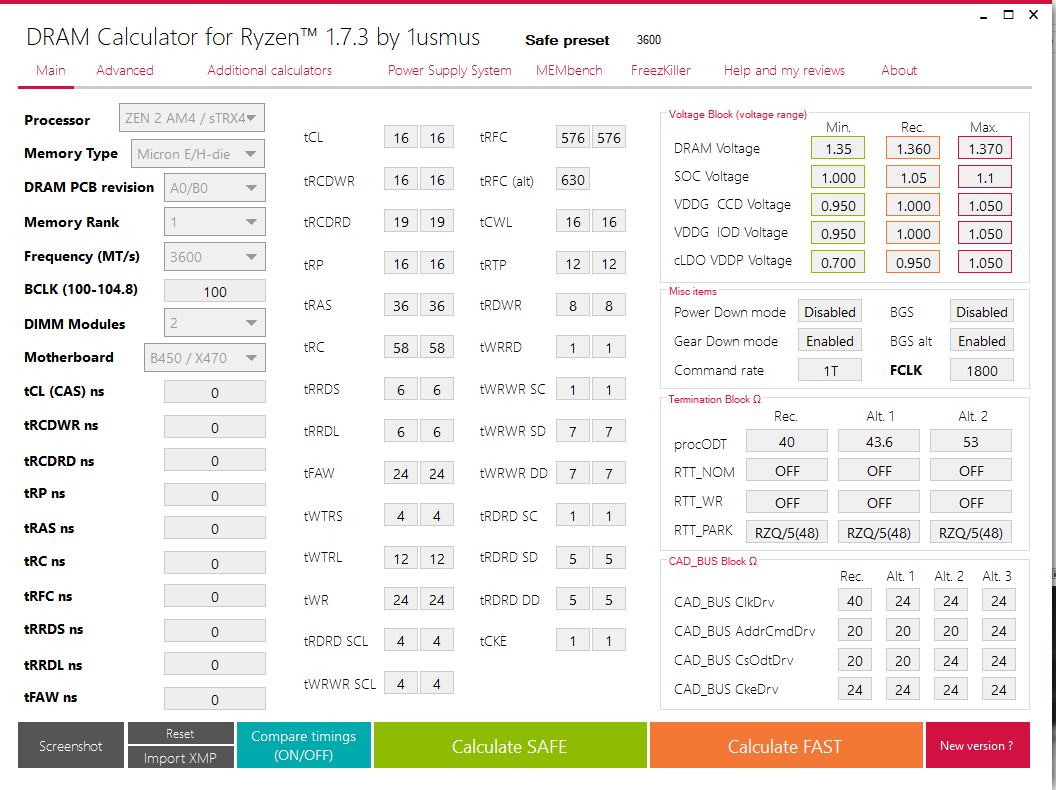Image resolution: width=1056 pixels, height=790 pixels.
Task: Click the New version ? button
Action: (977, 746)
